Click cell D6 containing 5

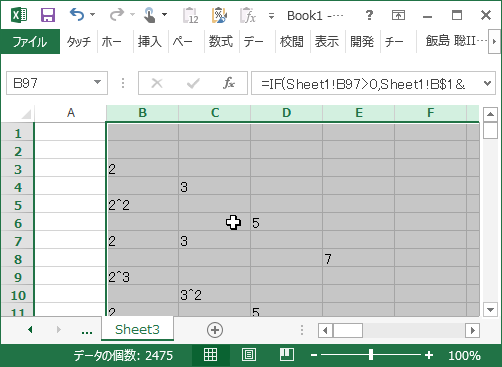tap(286, 222)
